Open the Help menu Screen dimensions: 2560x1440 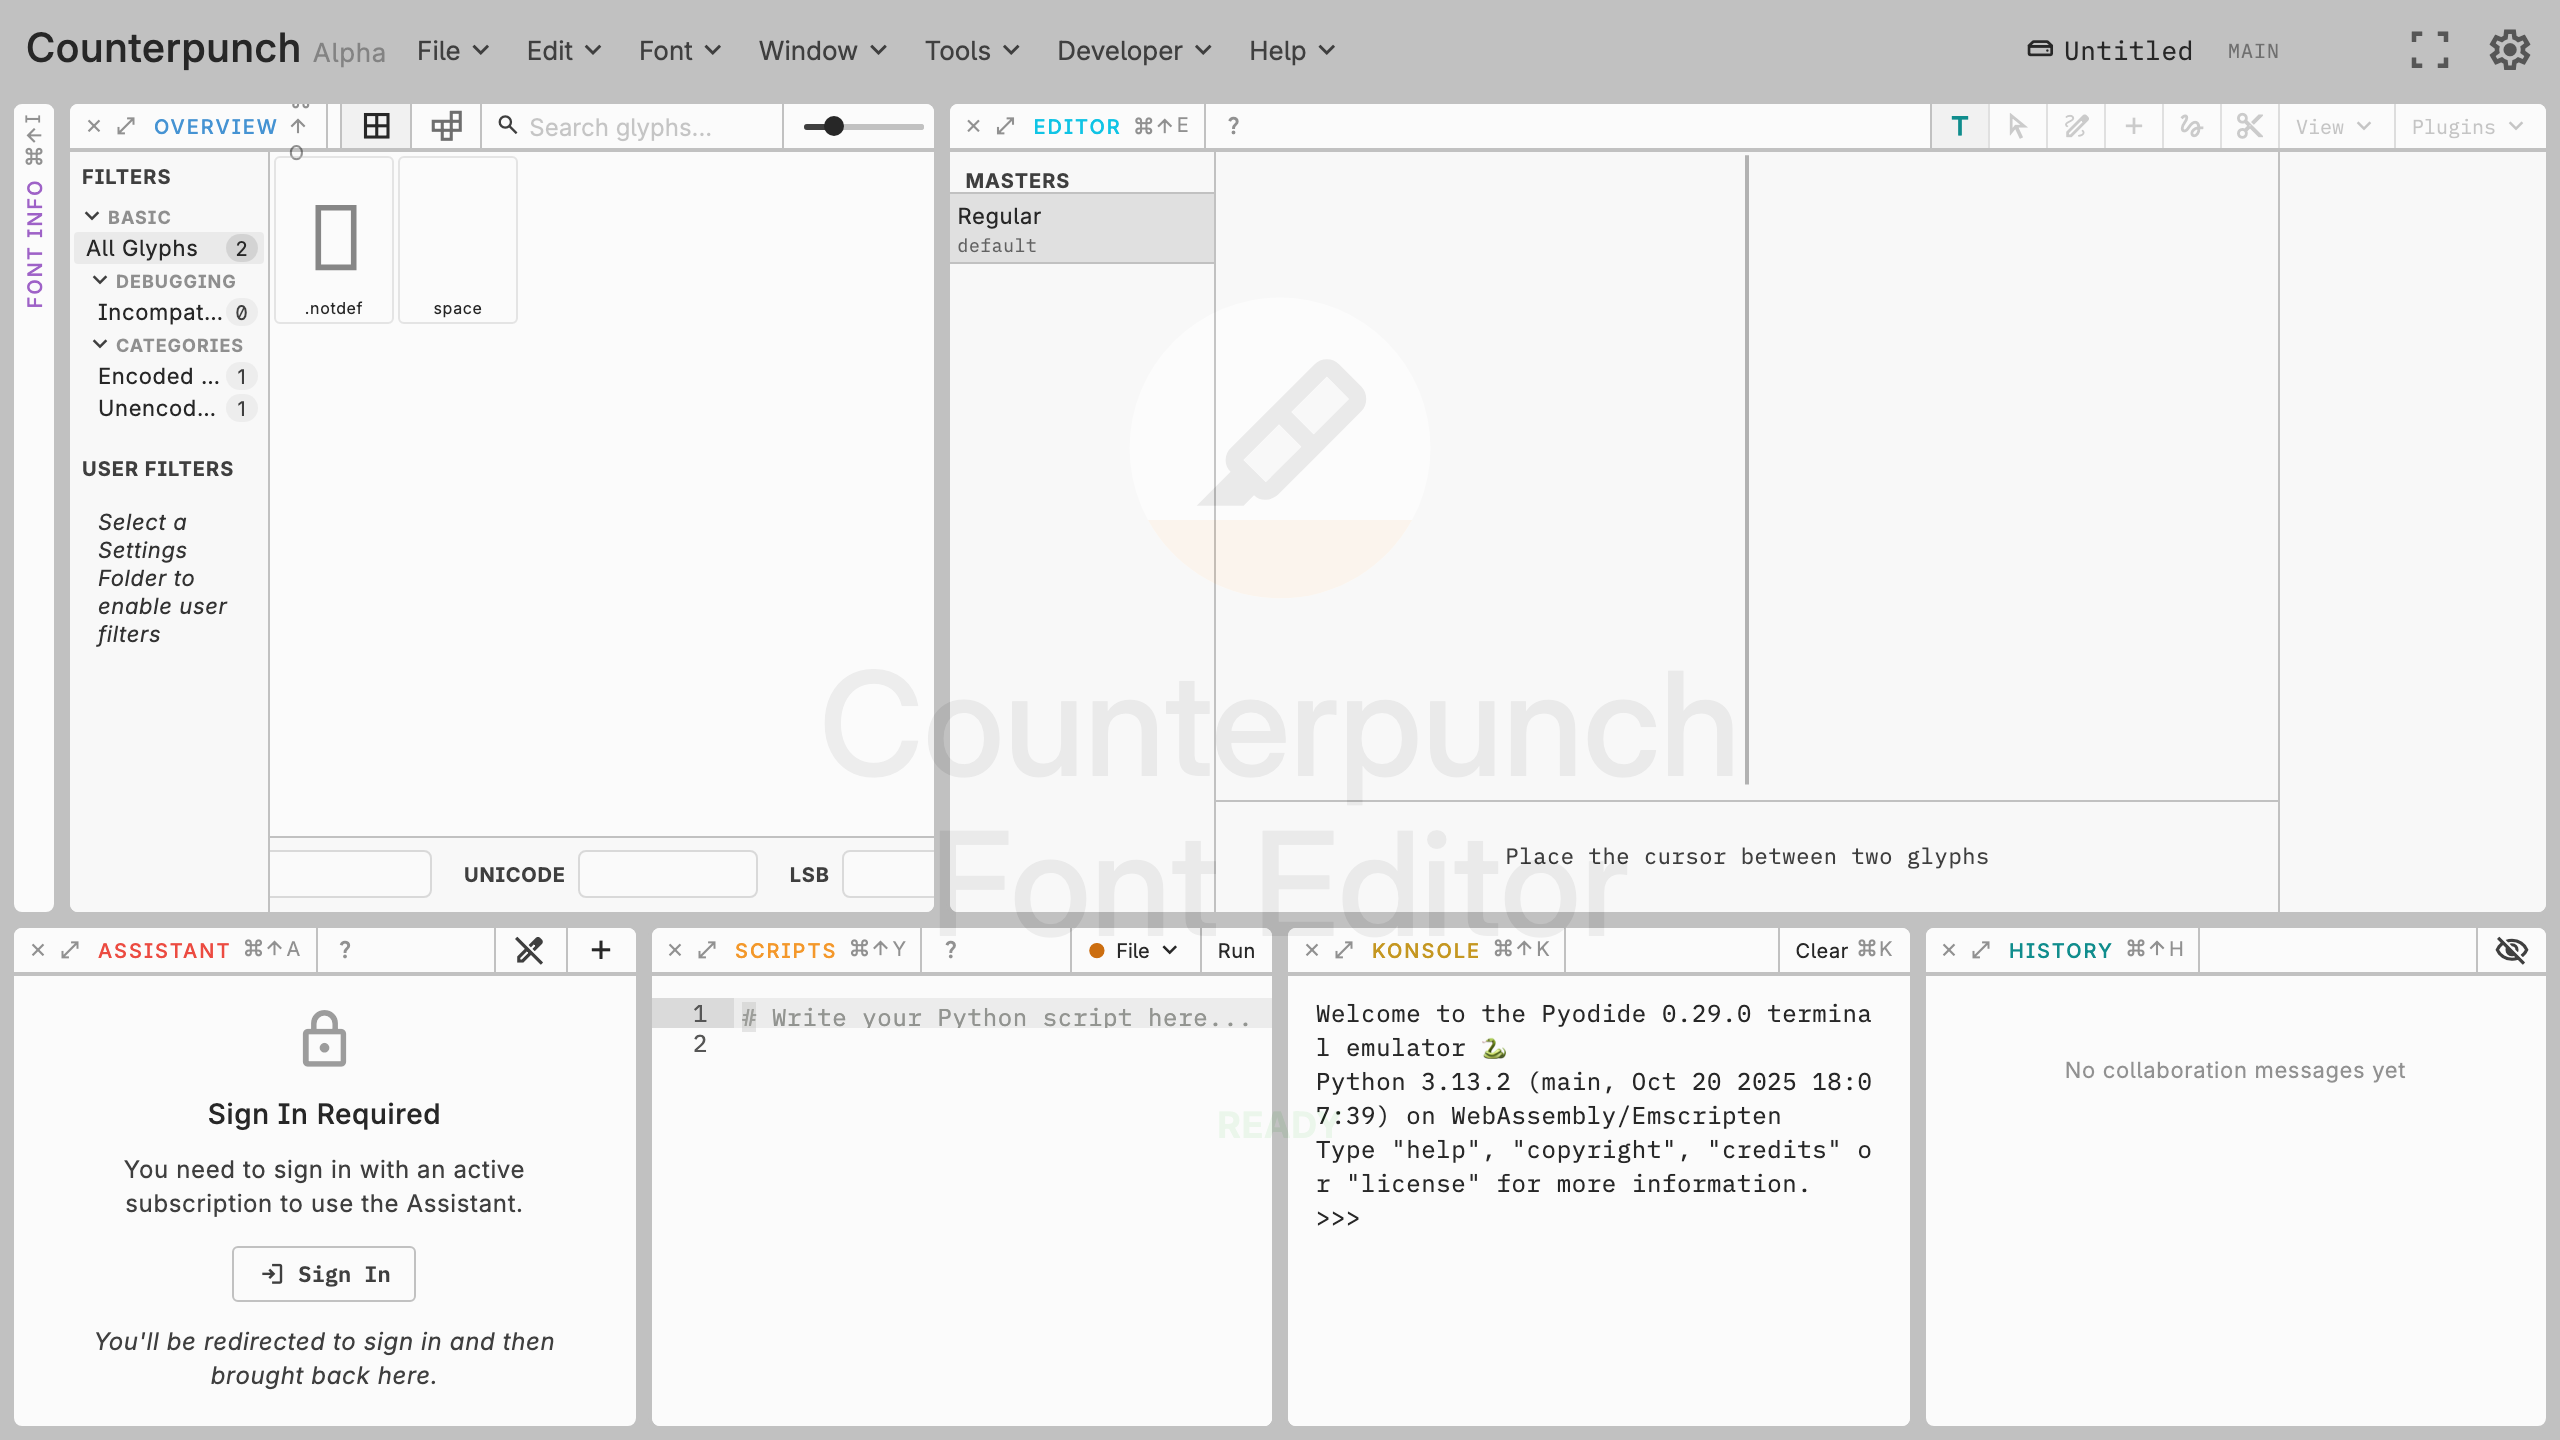(1292, 50)
